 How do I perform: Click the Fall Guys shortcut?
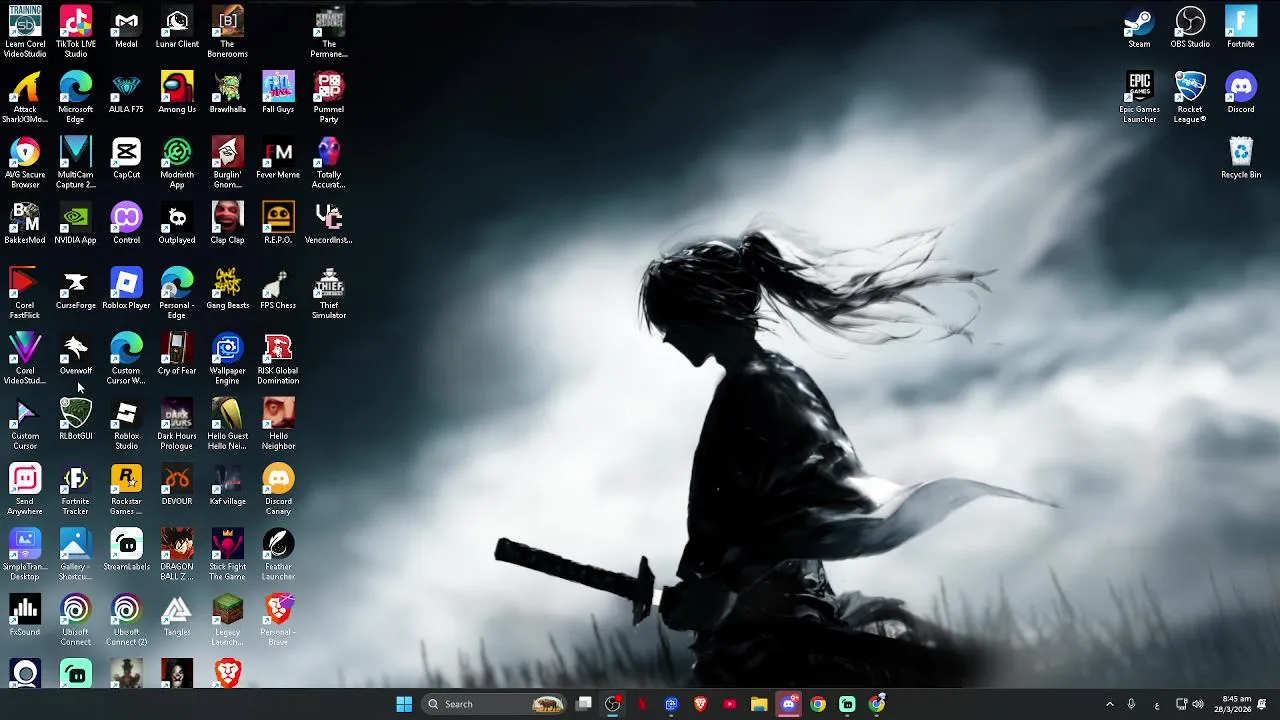[x=278, y=93]
